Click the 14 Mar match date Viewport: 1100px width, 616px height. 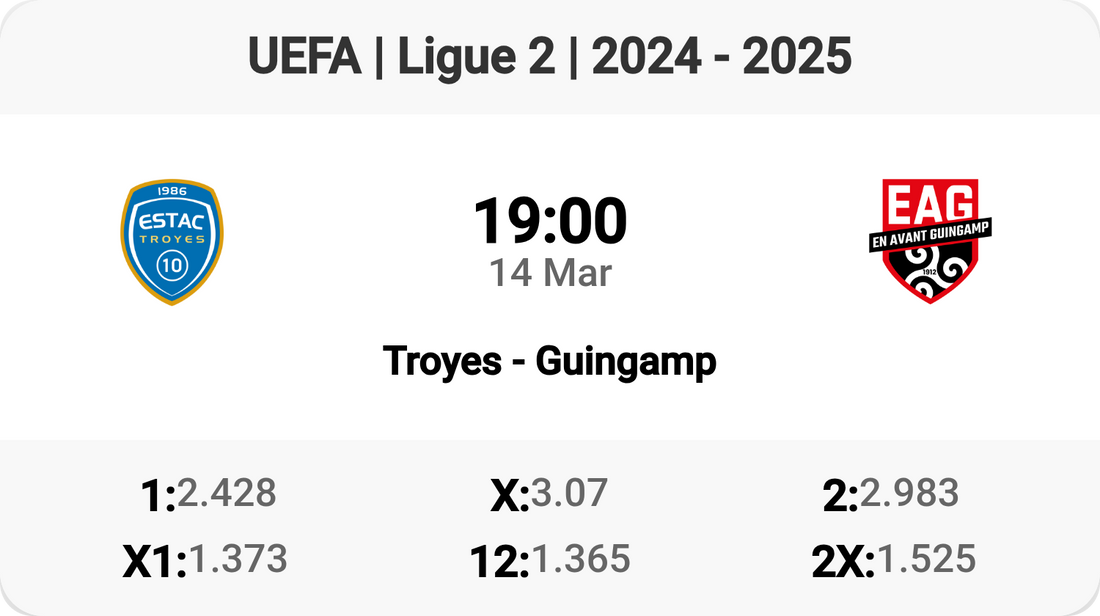(x=550, y=273)
